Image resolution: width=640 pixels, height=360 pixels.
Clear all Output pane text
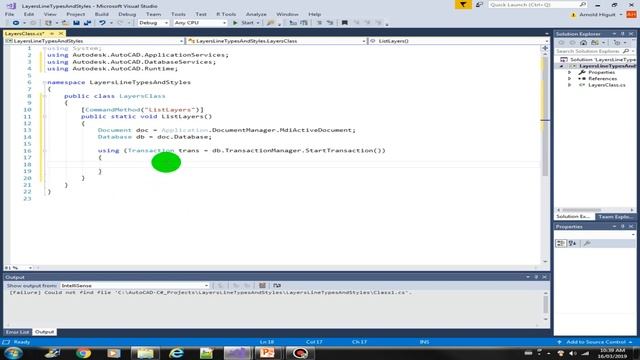tap(262, 286)
